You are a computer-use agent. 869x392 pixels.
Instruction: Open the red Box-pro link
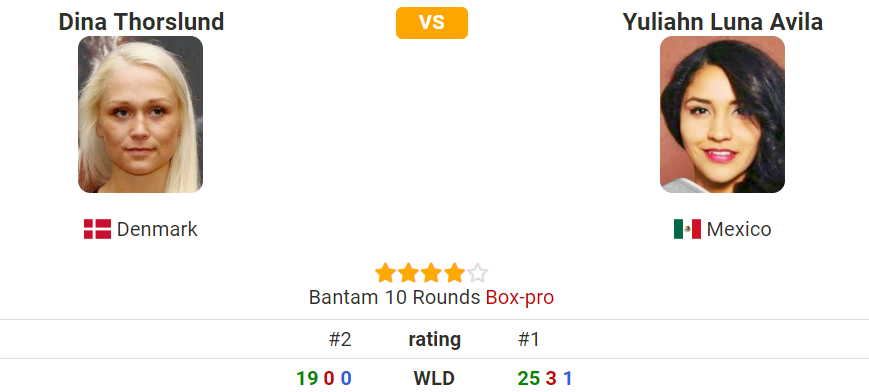[x=520, y=298]
